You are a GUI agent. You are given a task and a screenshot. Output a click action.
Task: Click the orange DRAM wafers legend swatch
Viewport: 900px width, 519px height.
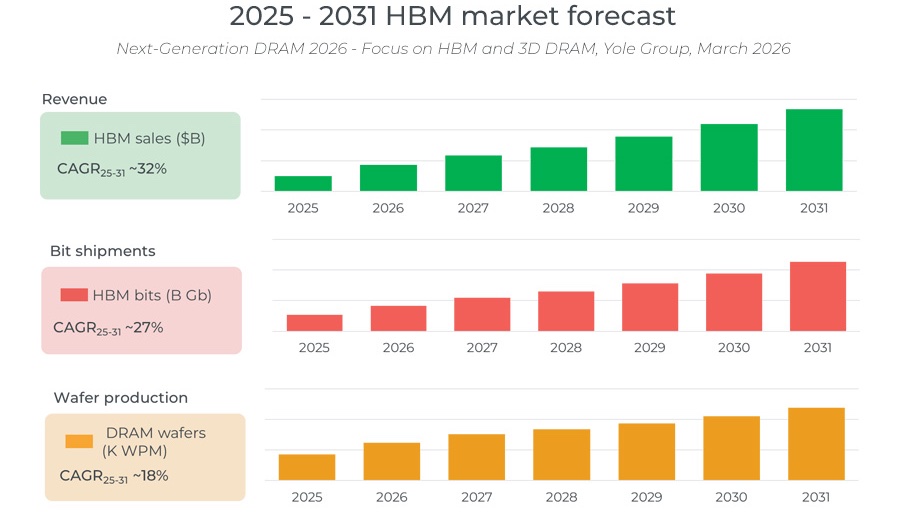(79, 441)
